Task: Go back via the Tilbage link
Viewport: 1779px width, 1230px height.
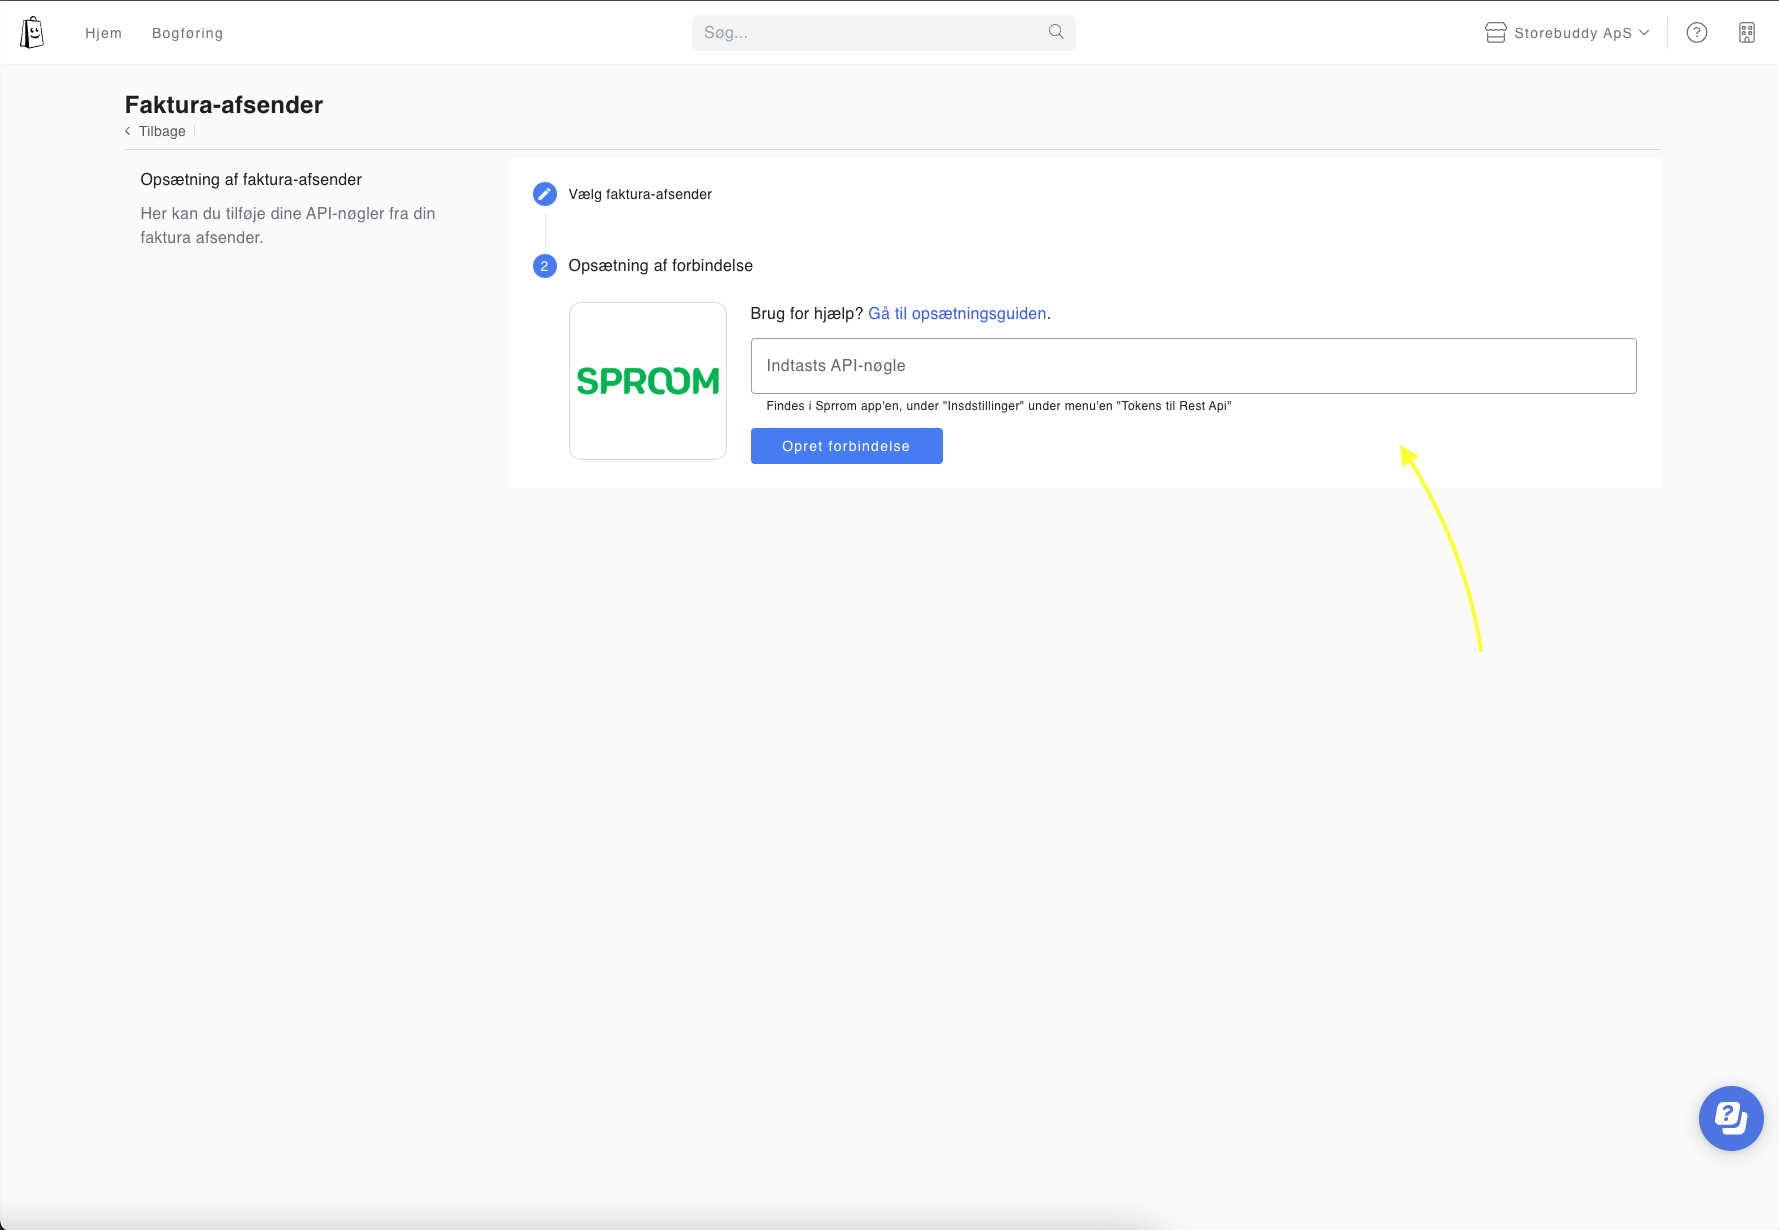Action: [156, 131]
